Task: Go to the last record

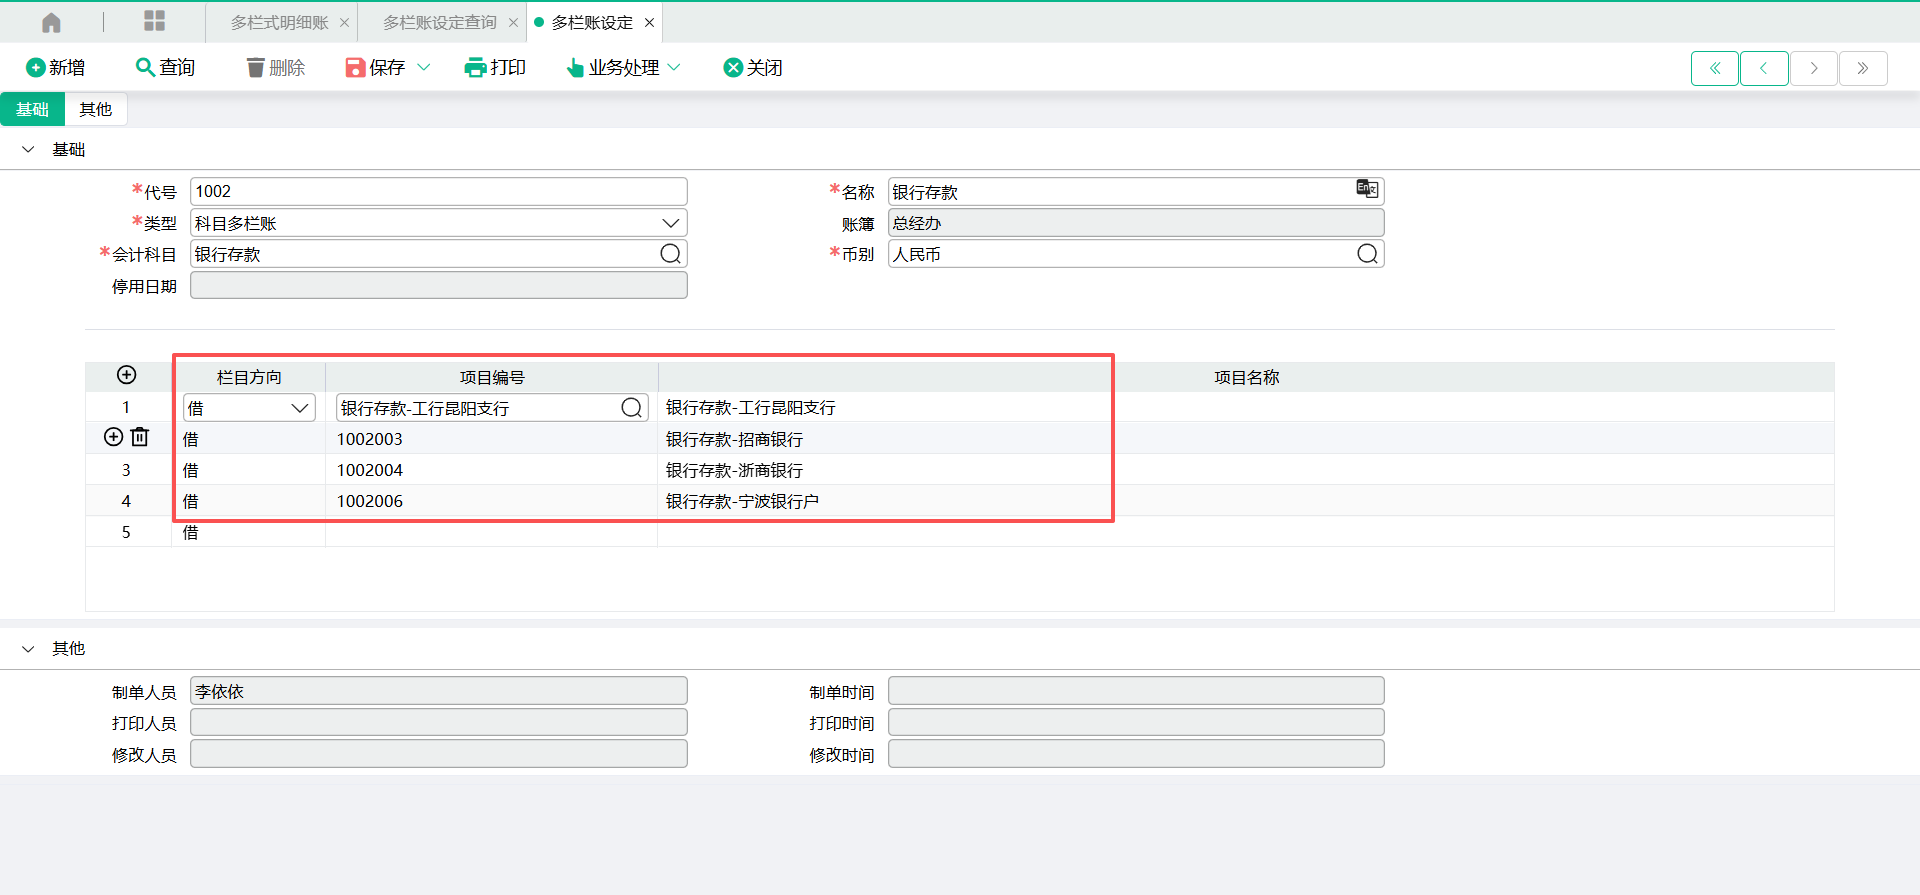Action: pyautogui.click(x=1862, y=68)
